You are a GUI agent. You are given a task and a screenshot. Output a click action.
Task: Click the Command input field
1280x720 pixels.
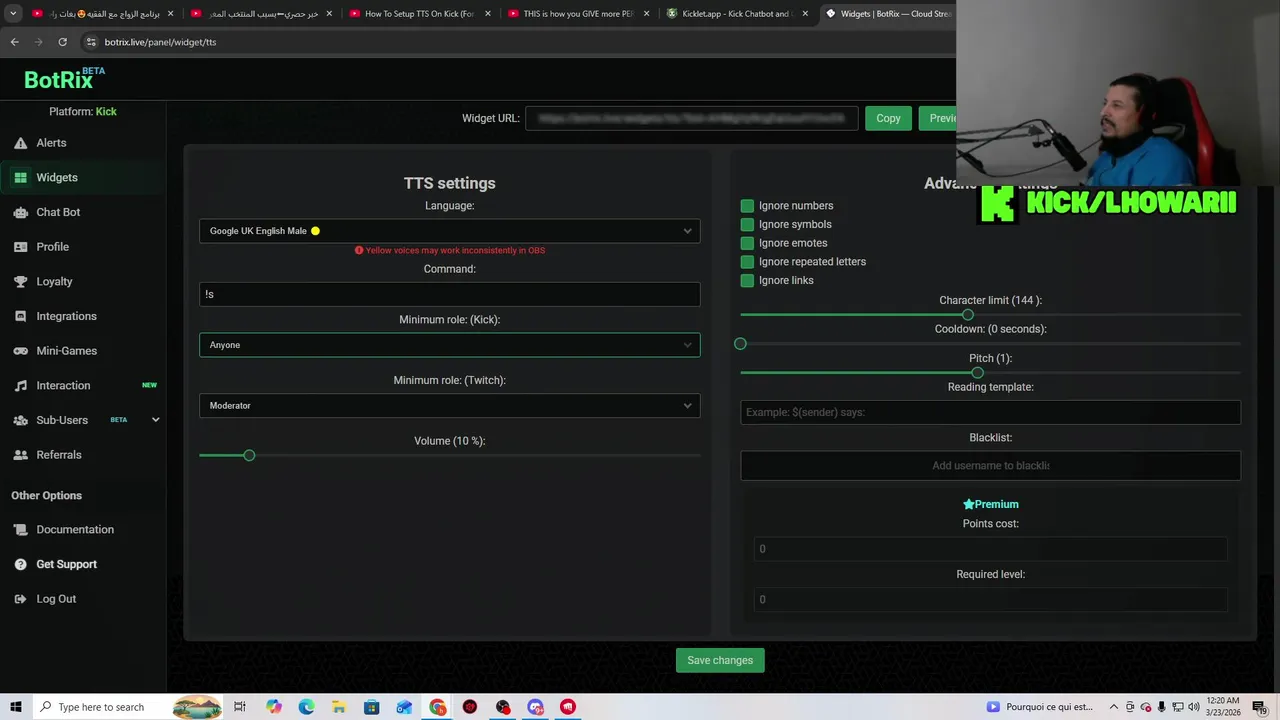click(450, 294)
